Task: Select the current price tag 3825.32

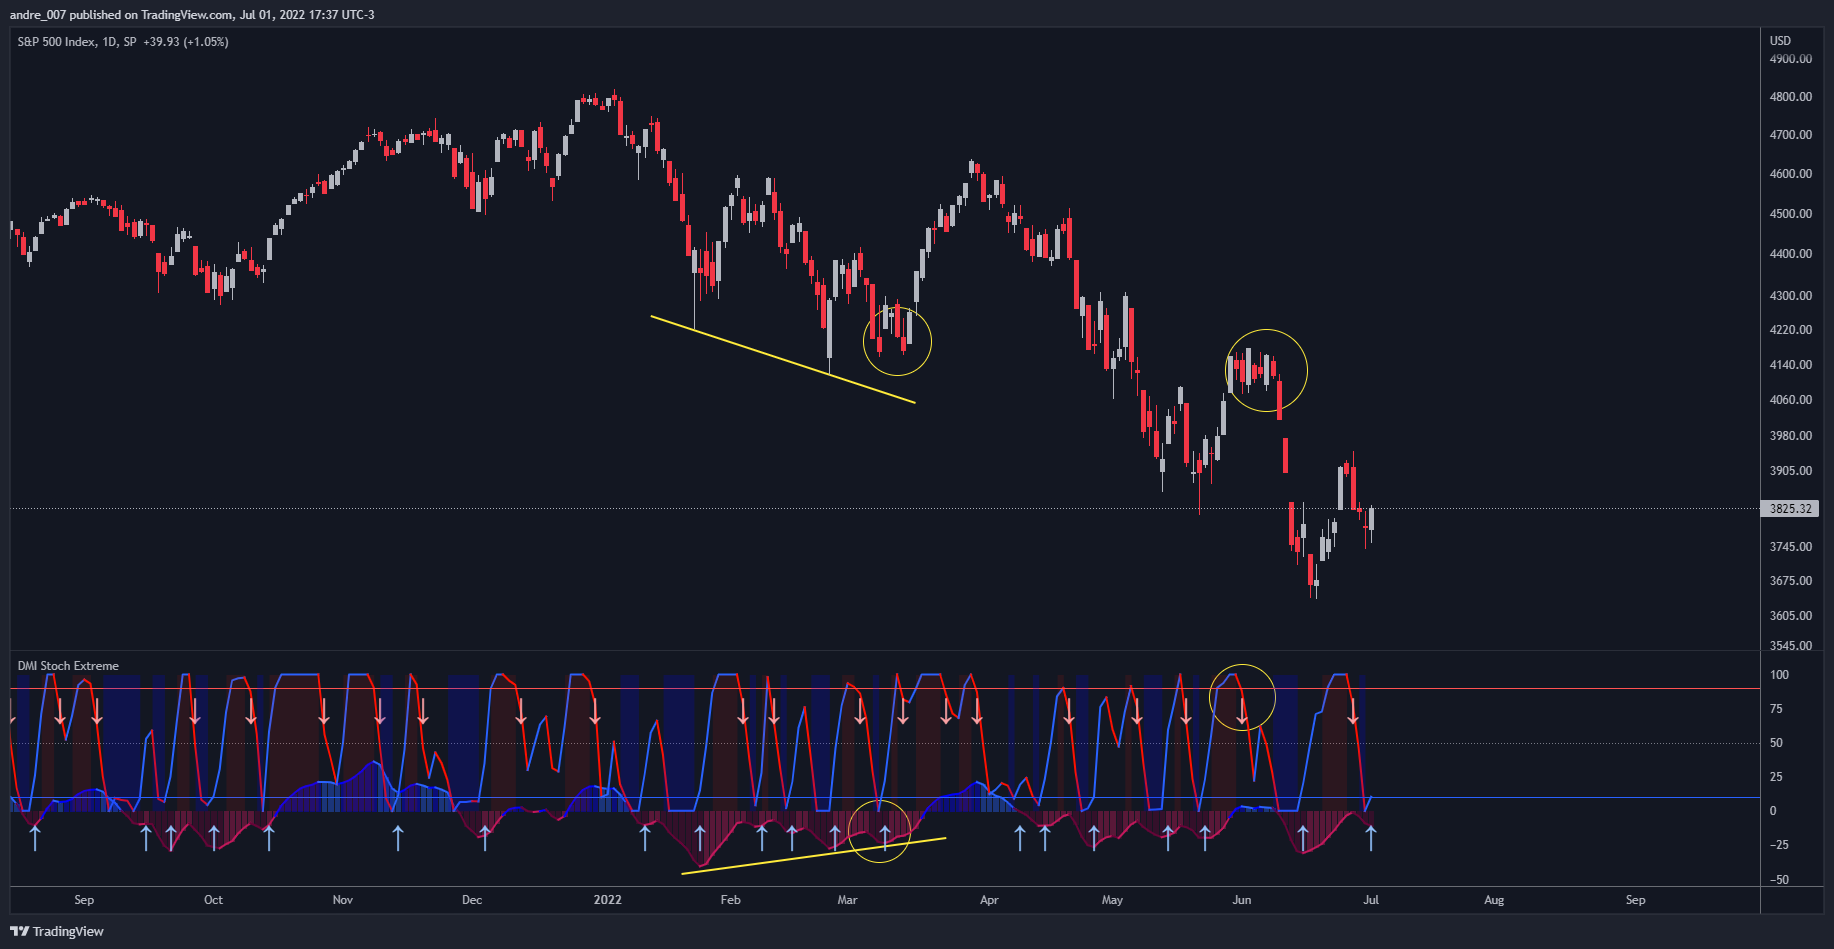Action: (1790, 509)
